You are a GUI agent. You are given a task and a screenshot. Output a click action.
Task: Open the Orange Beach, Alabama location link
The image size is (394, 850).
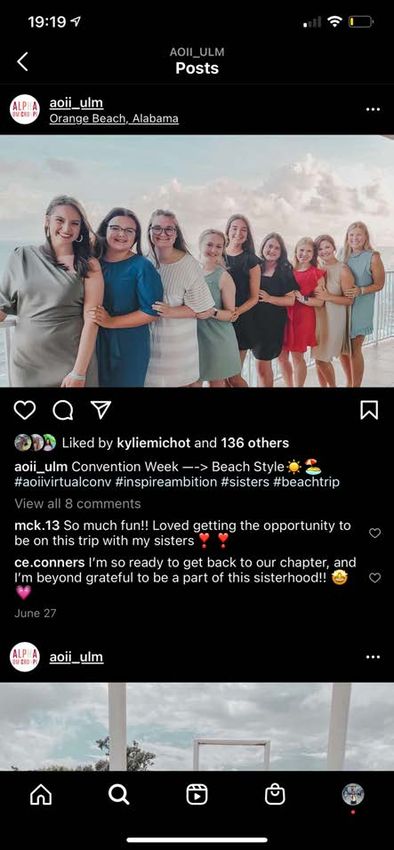coord(114,118)
